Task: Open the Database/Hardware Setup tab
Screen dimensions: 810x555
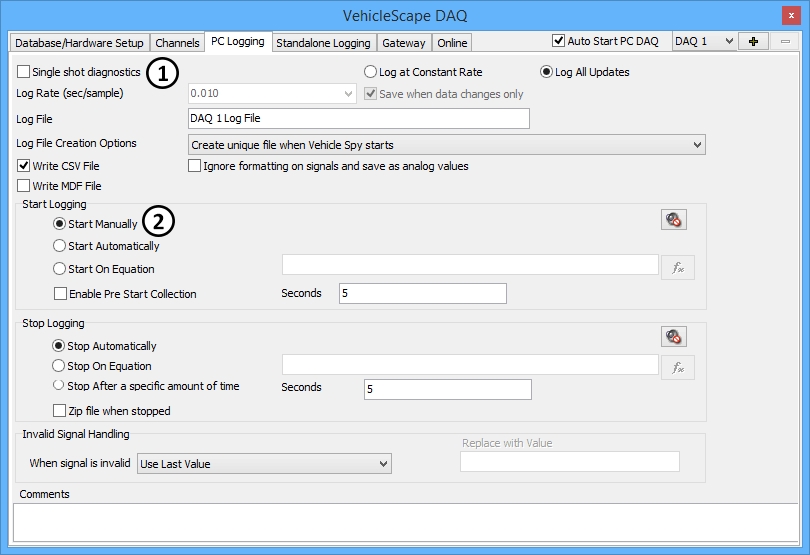Action: point(79,43)
